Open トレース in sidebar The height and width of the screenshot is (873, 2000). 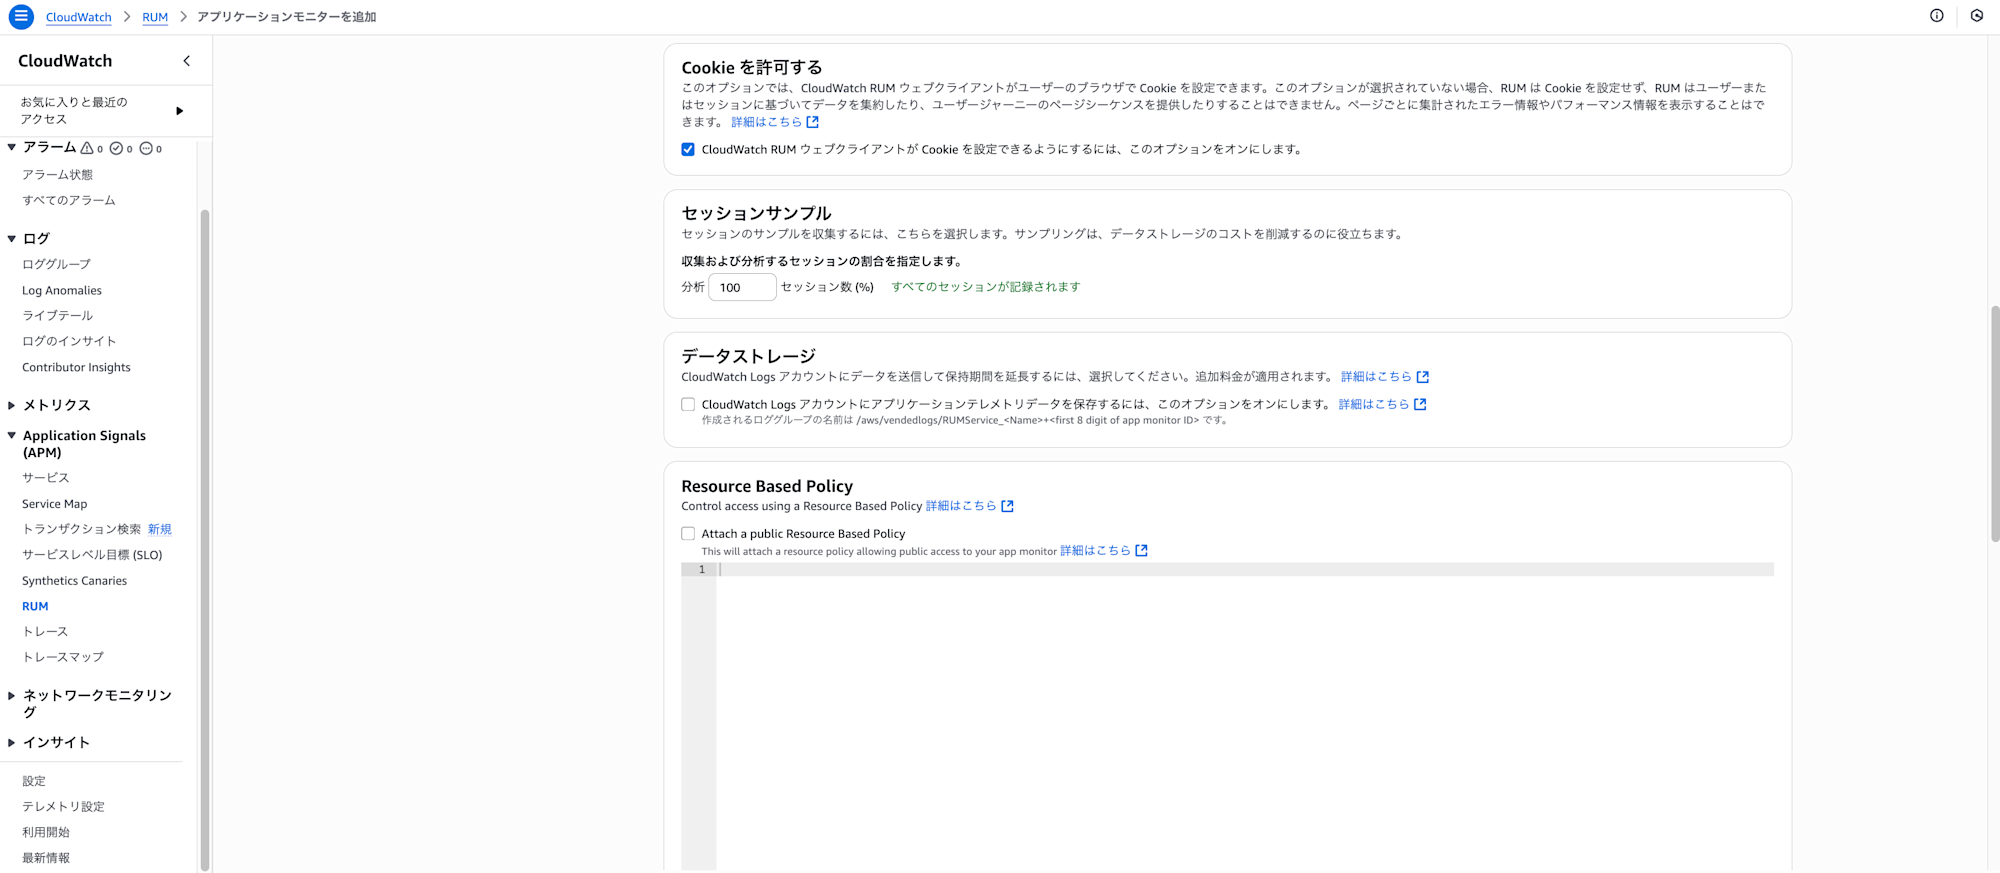(x=45, y=632)
